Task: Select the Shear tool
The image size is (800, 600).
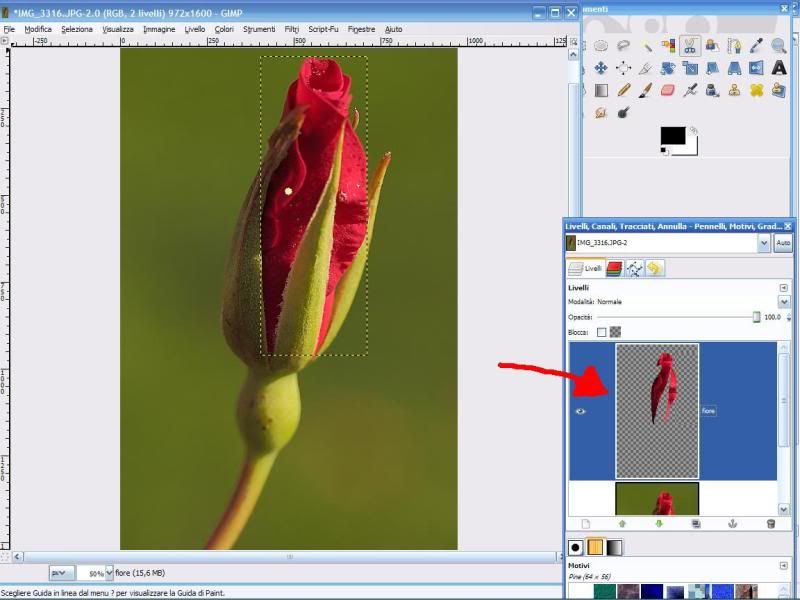Action: (712, 68)
